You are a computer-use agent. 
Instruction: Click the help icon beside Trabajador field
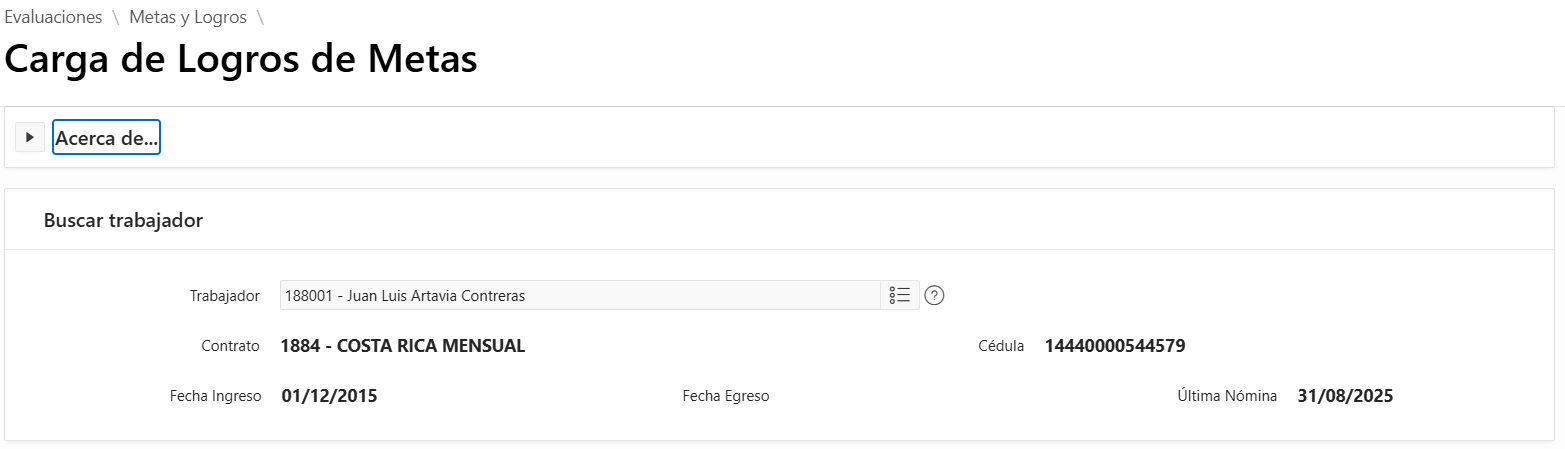pos(935,295)
